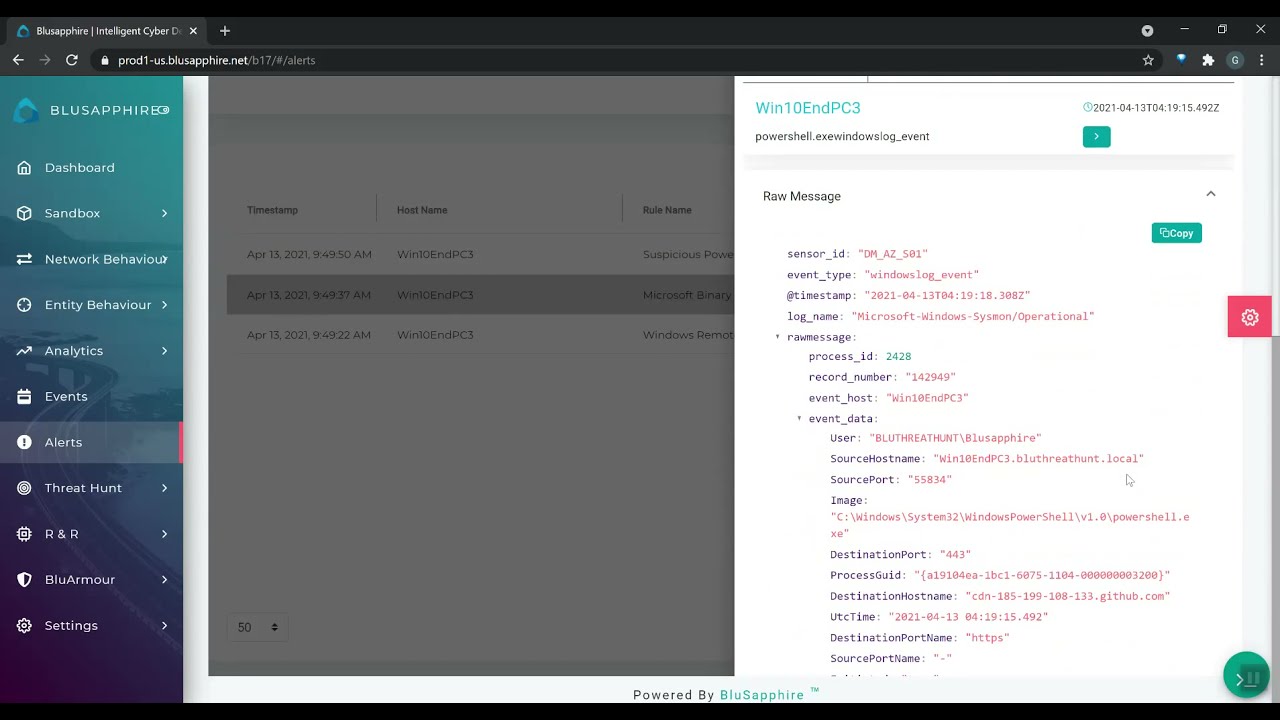Click the User BLUTHREATHUNT\Blusapphire value
This screenshot has width=1280, height=720.
pos(955,438)
